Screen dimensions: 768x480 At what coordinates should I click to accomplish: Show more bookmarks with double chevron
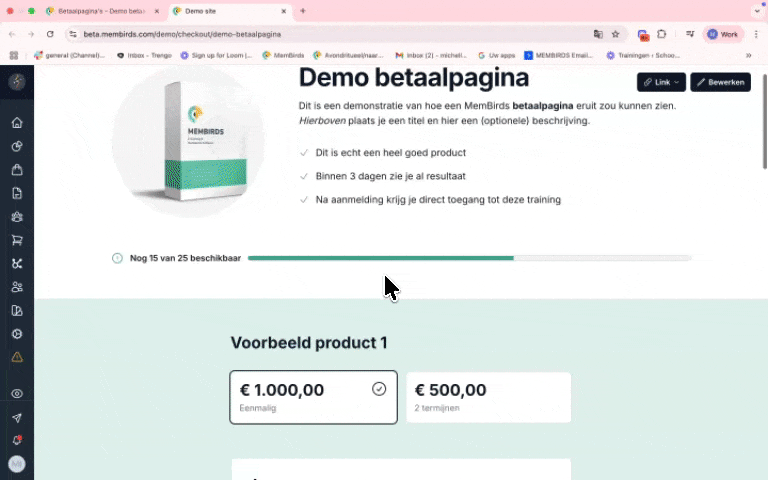[748, 55]
